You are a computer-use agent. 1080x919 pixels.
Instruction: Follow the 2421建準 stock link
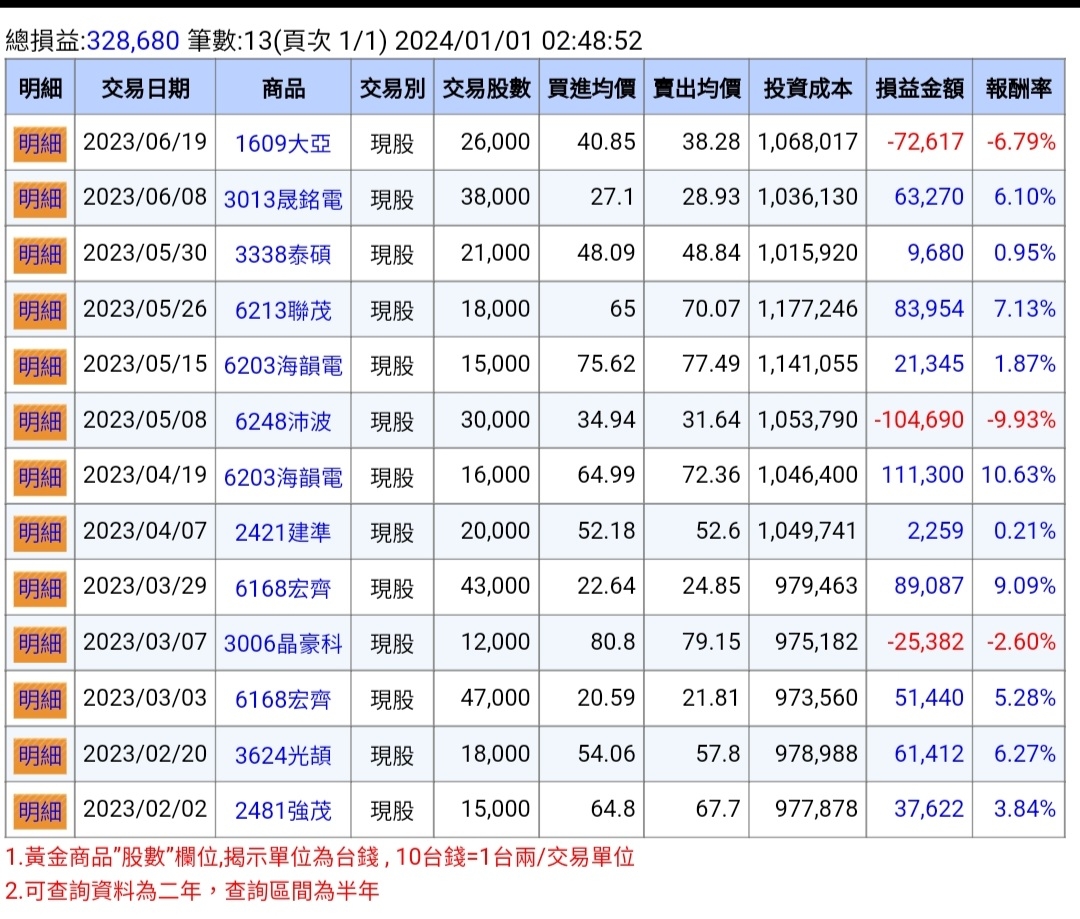click(x=283, y=532)
